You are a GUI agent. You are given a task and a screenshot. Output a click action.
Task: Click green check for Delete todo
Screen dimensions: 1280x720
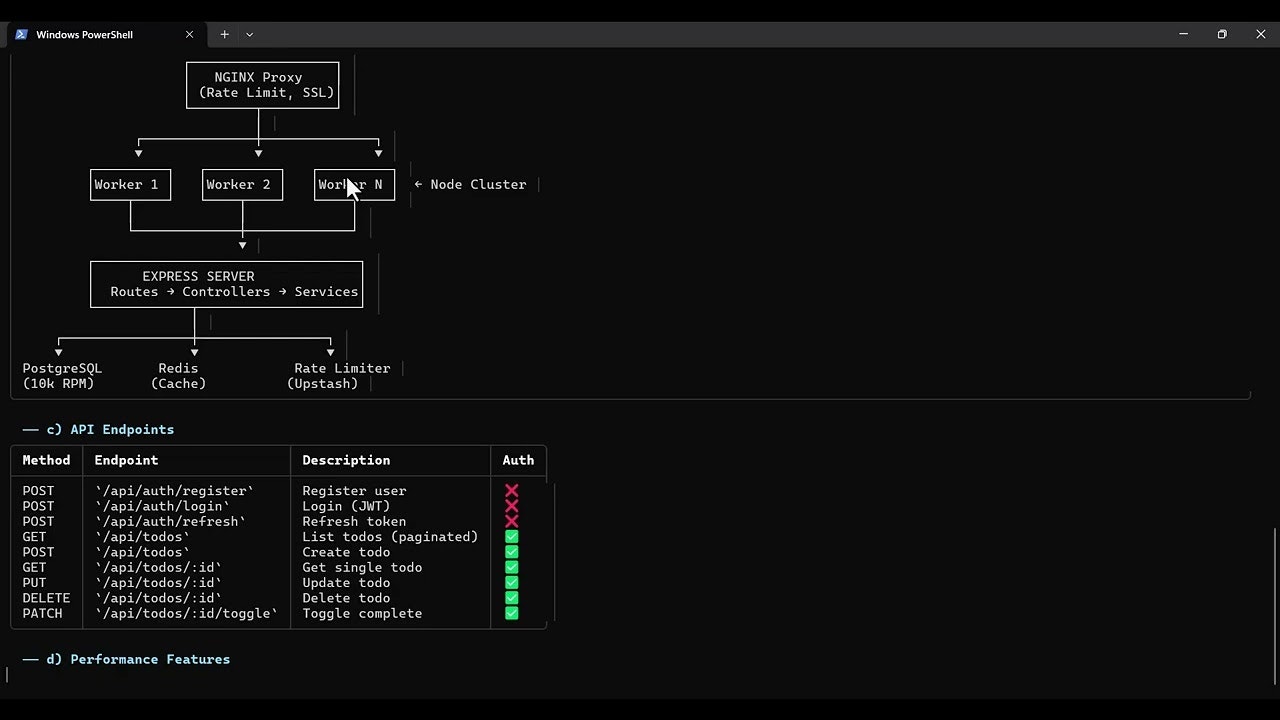pos(512,598)
